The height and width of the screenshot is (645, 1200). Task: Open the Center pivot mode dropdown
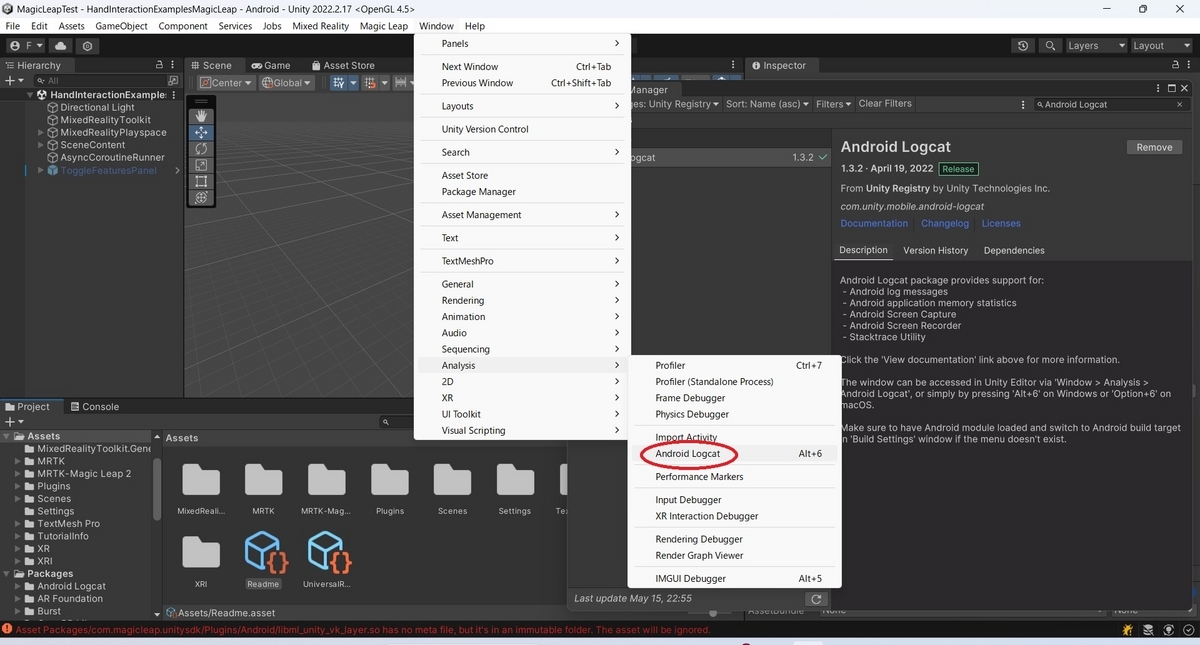click(x=226, y=83)
